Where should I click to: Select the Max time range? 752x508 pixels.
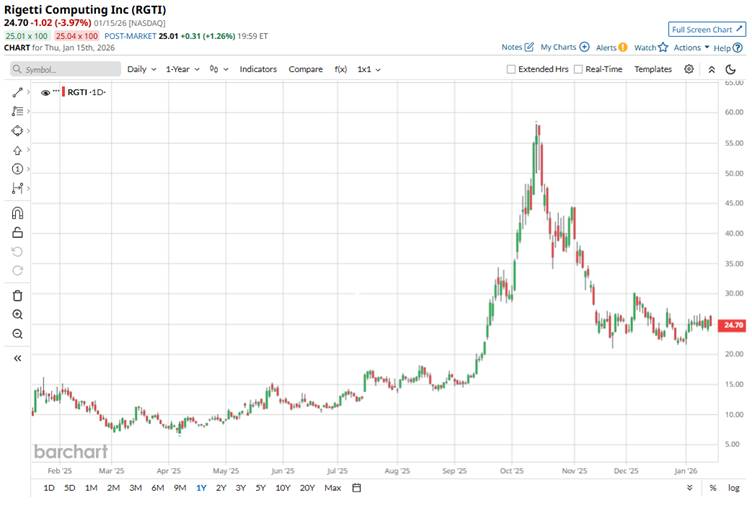[332, 488]
